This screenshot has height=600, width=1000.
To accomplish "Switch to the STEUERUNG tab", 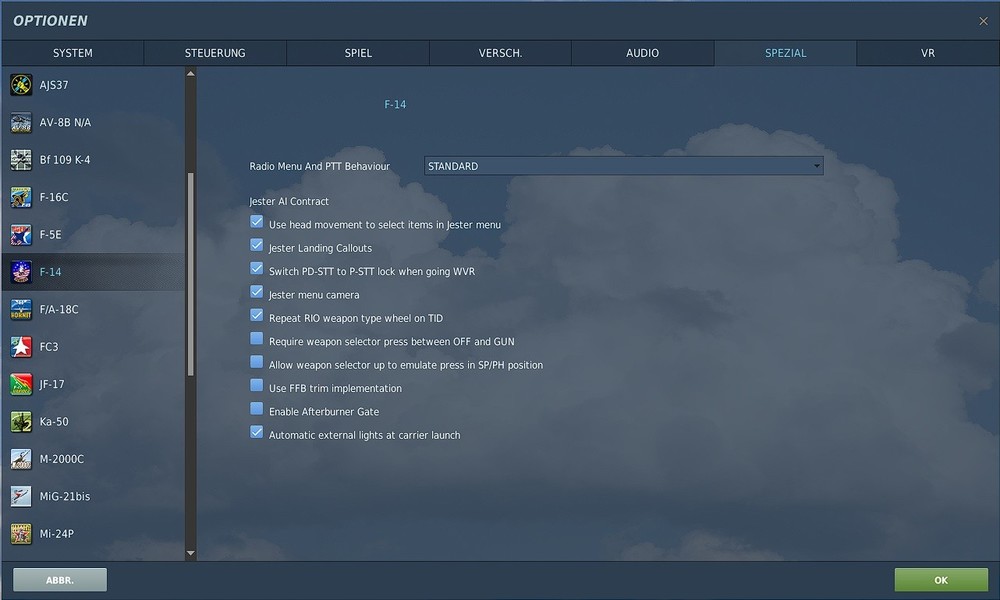I will point(215,53).
